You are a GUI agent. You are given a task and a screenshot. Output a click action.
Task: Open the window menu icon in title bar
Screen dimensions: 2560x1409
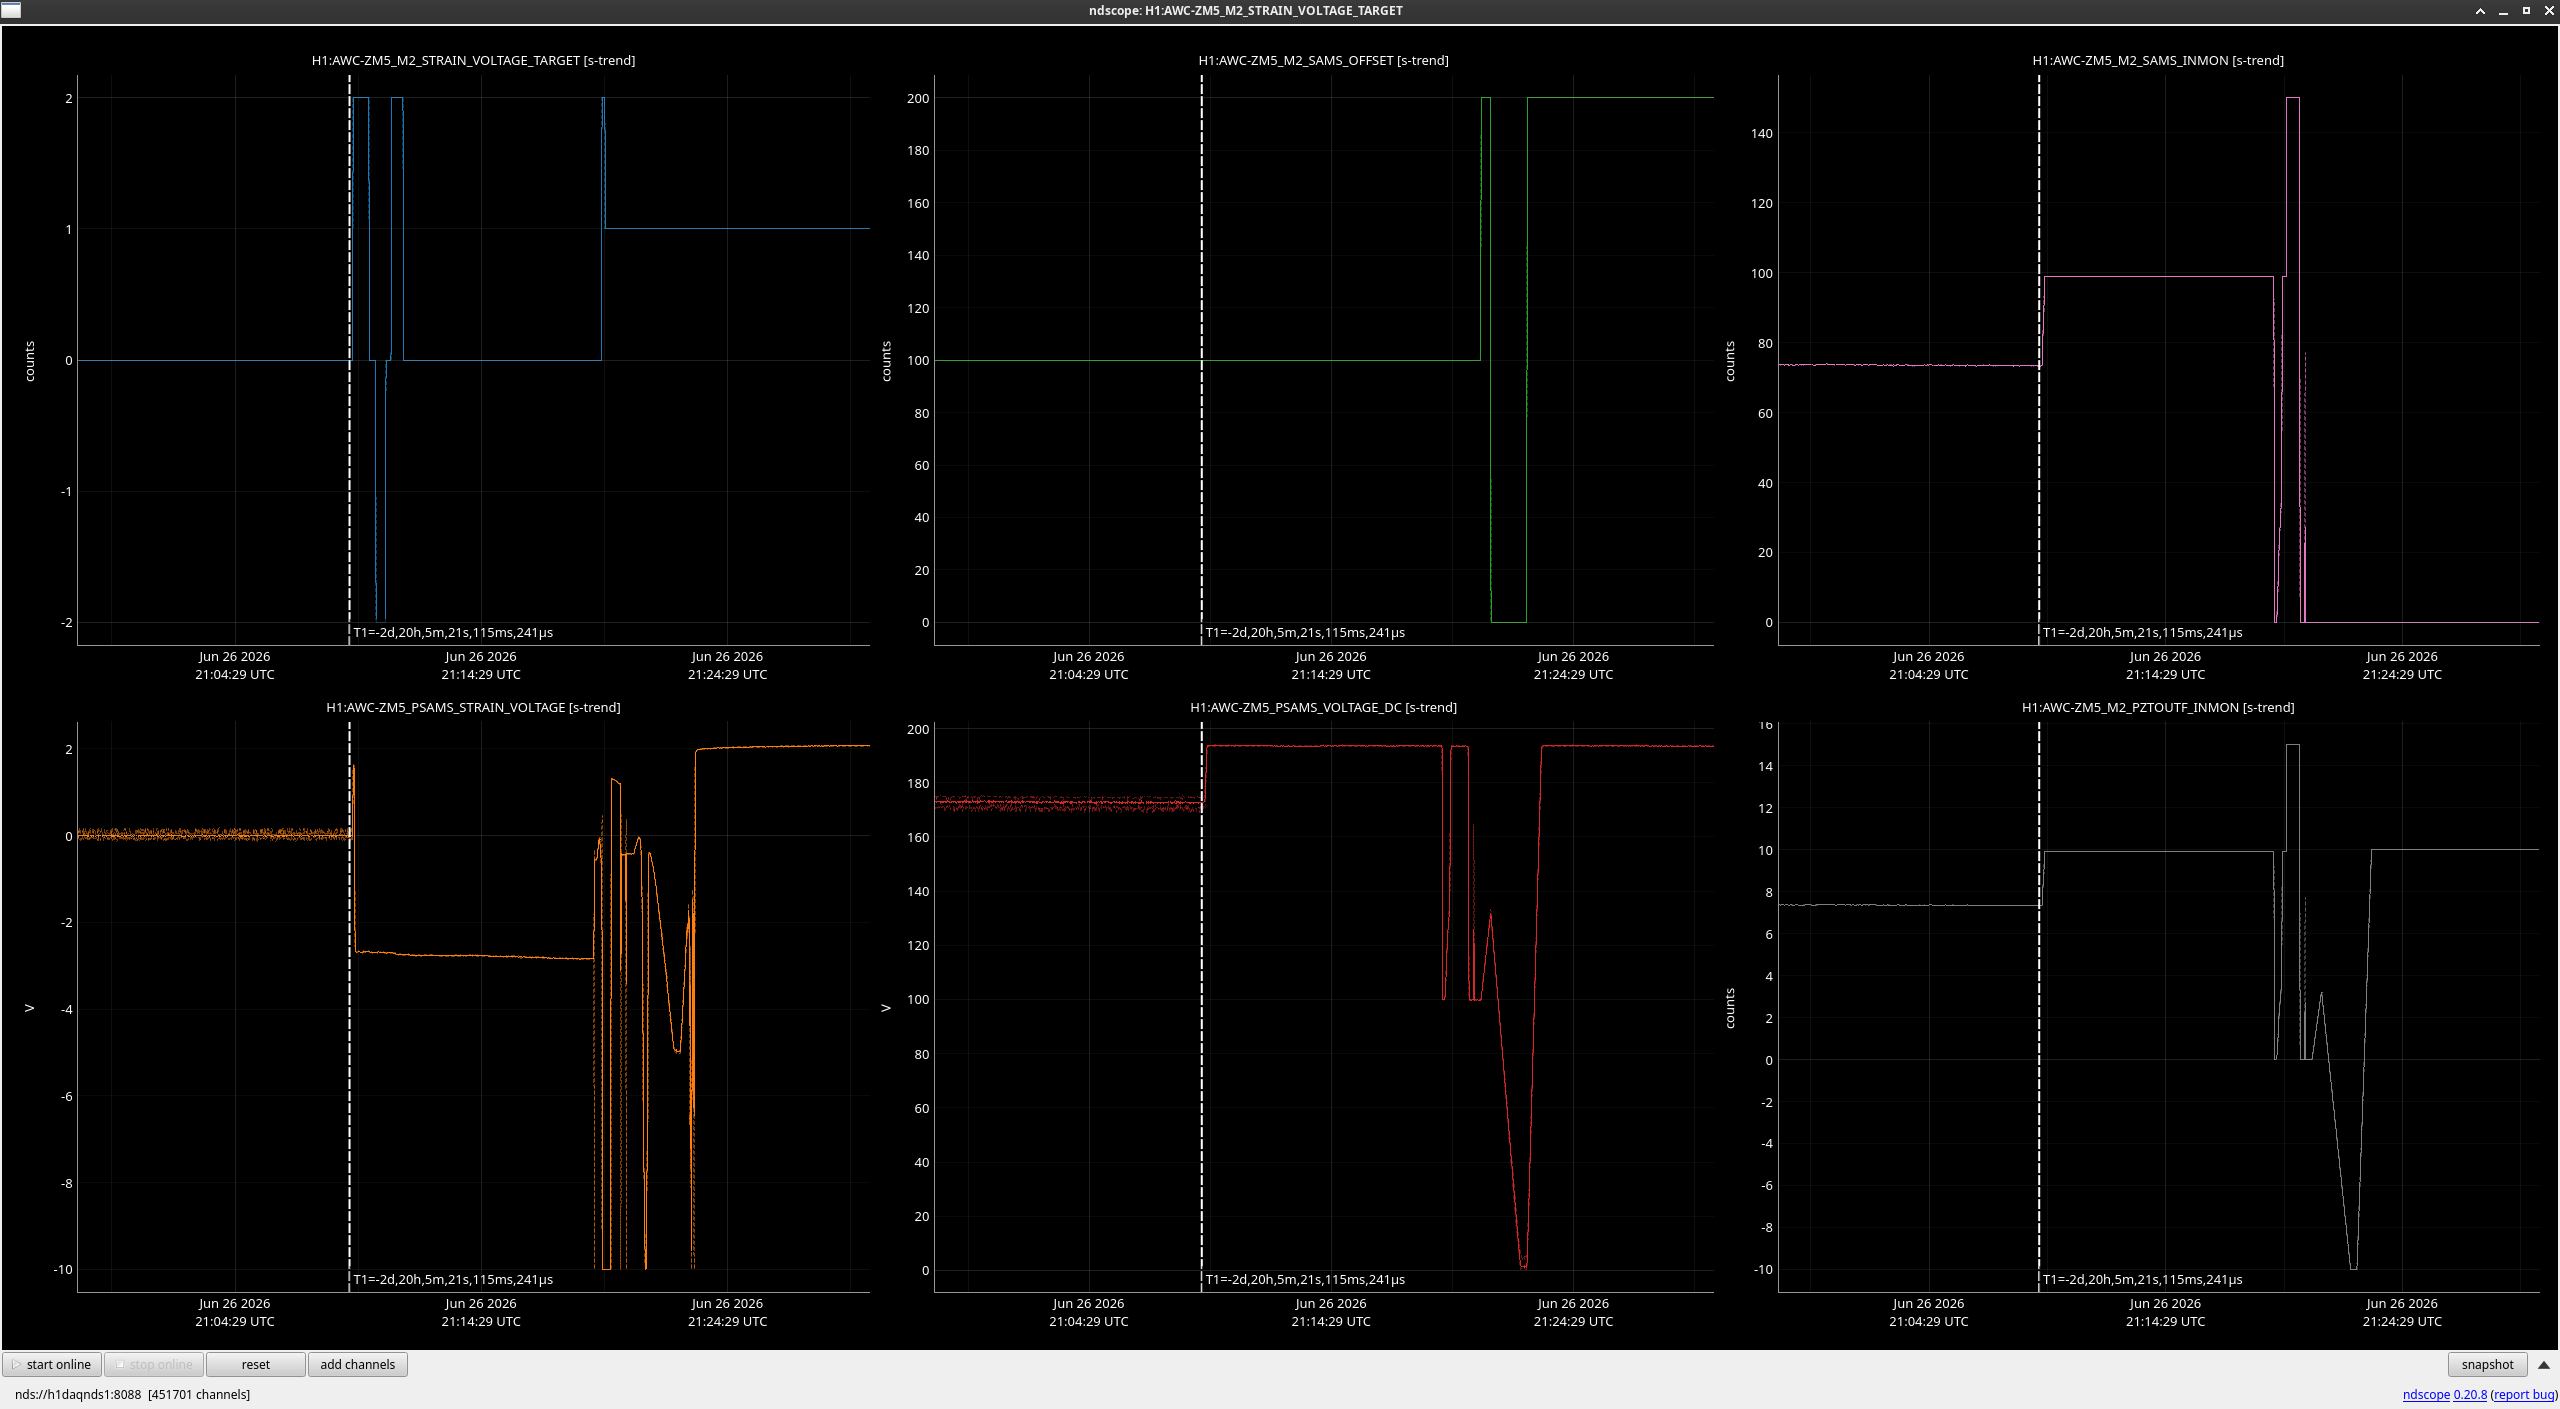(11, 11)
